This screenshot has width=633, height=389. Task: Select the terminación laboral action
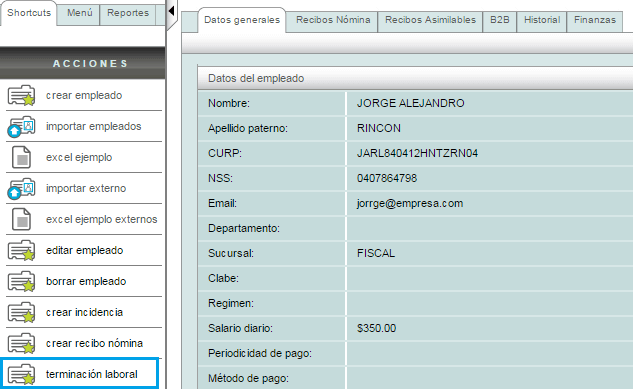(x=79, y=373)
